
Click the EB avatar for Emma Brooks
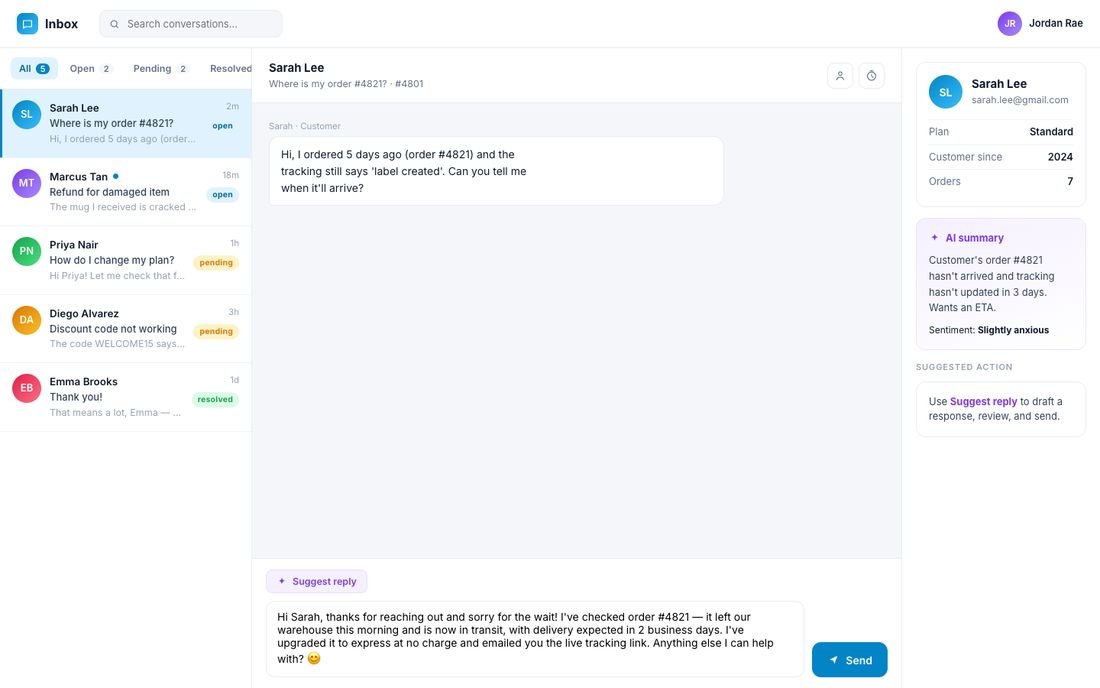coord(27,388)
